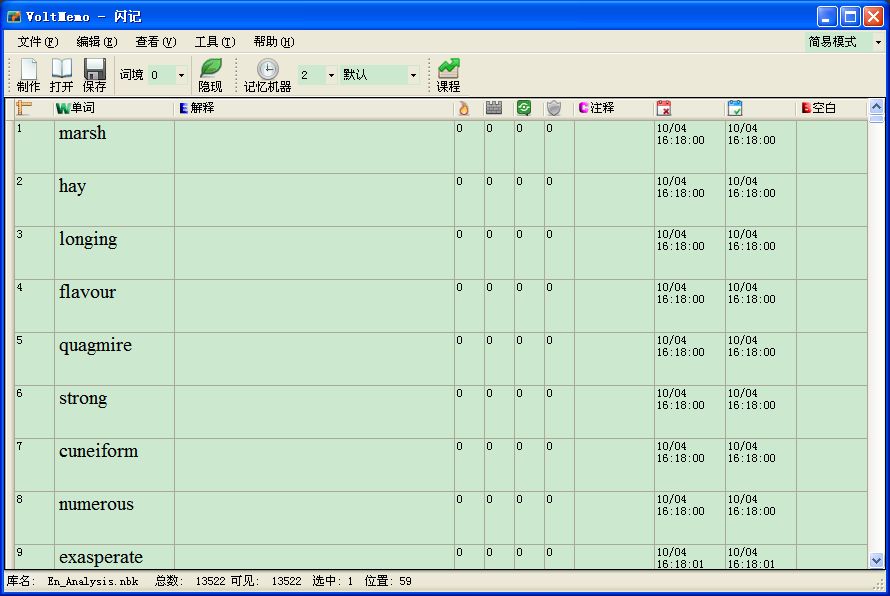Click first date cell in longing row

click(690, 253)
